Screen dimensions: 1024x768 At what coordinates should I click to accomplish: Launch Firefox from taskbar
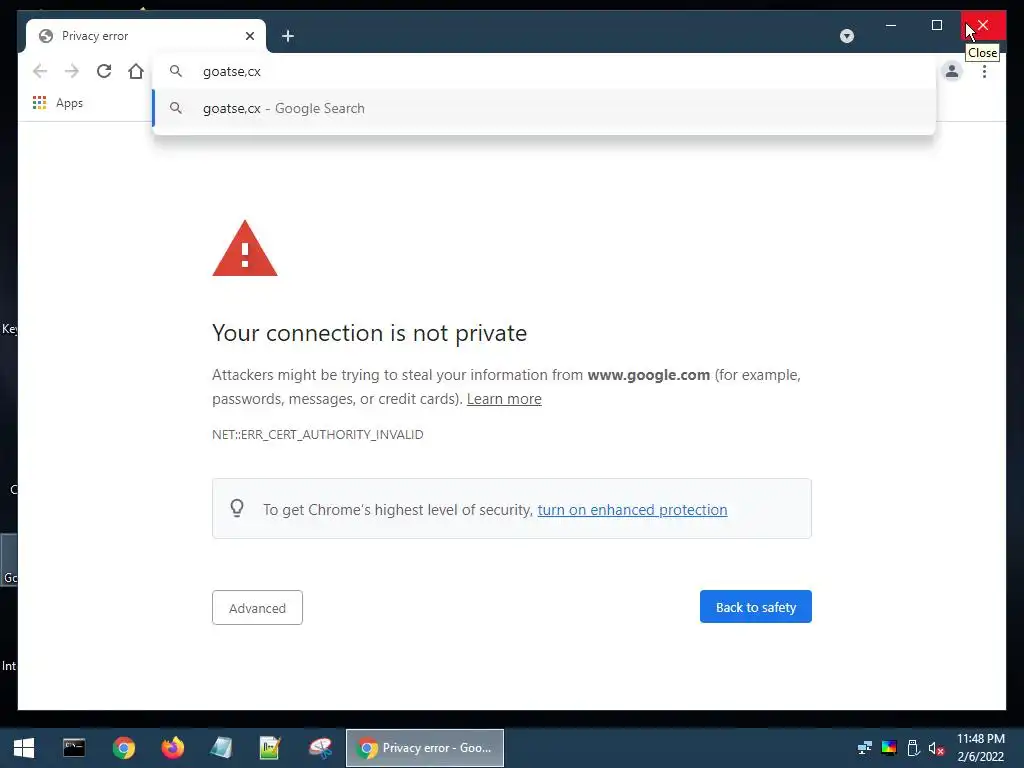(172, 748)
